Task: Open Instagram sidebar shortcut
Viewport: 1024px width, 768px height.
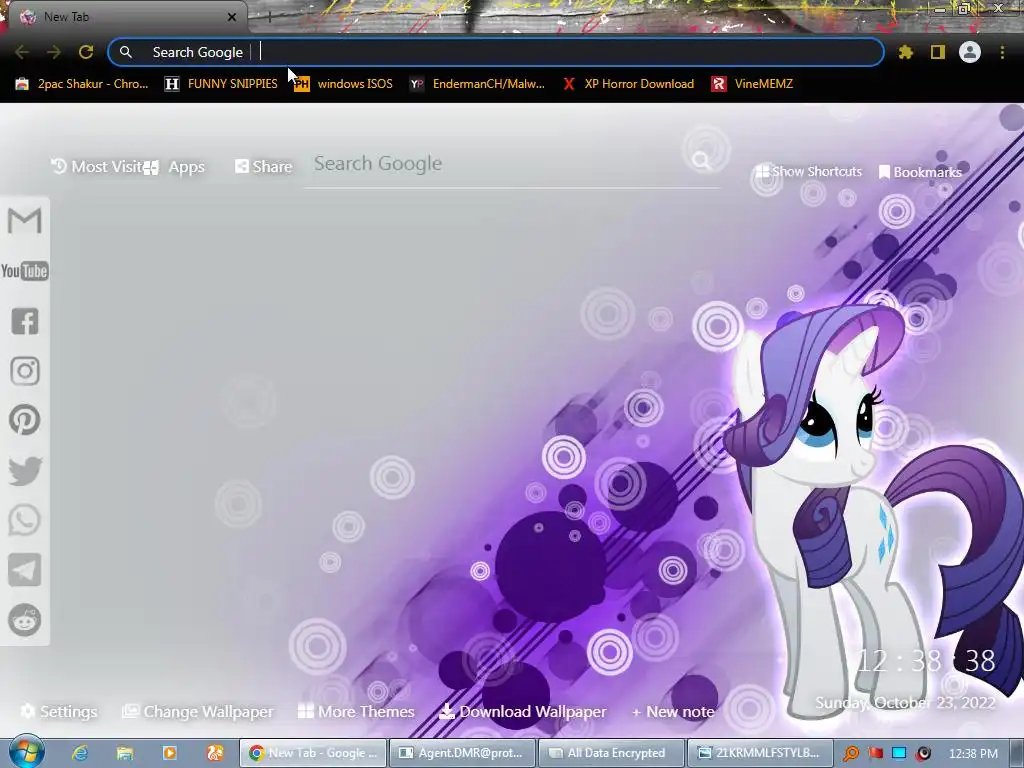Action: pos(25,371)
